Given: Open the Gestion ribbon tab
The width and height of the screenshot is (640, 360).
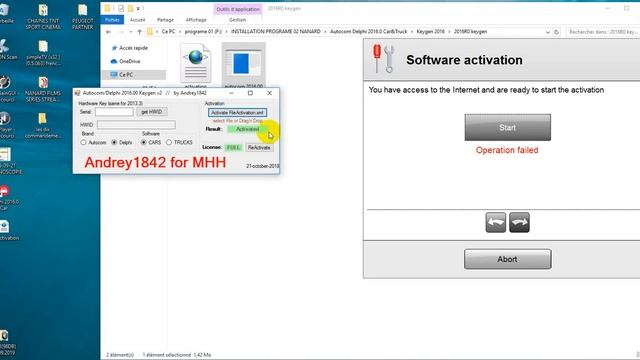Looking at the screenshot, I should (x=238, y=20).
